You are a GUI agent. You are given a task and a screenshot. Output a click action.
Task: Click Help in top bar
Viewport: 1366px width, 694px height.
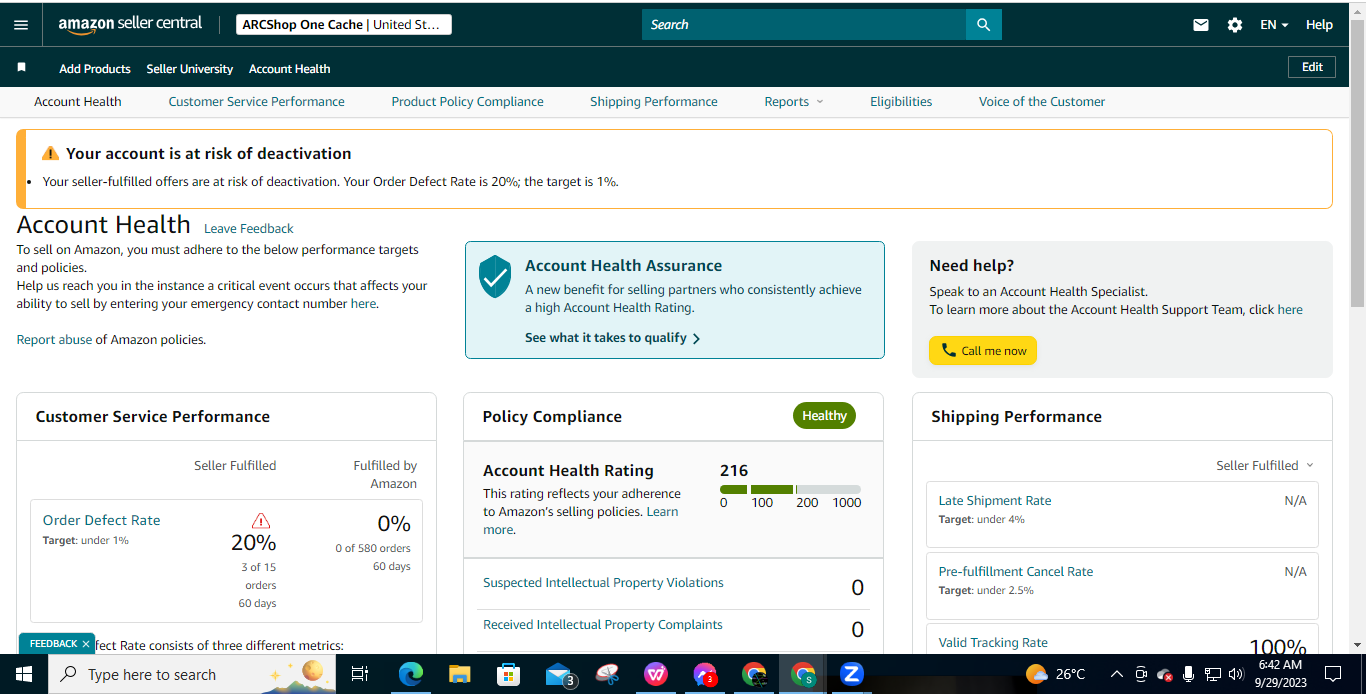[x=1319, y=25]
